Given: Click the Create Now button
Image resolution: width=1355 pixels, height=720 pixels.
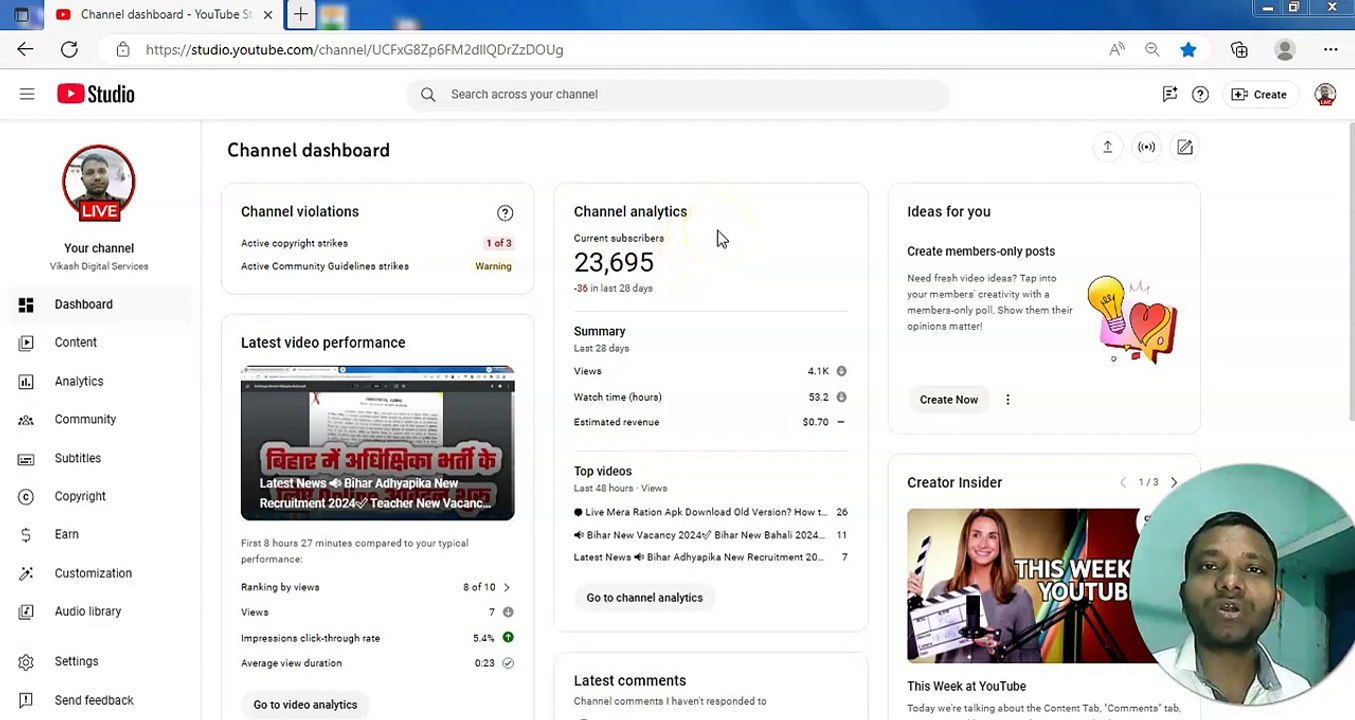Looking at the screenshot, I should point(949,399).
